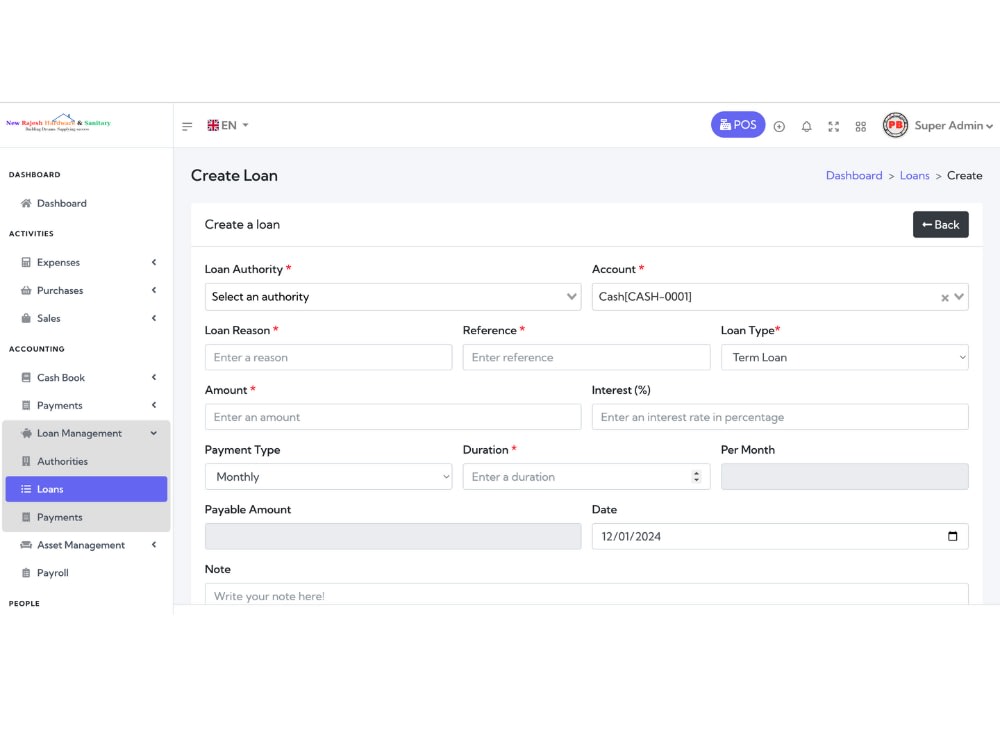Focus the Loan Reason input field
Image resolution: width=1000 pixels, height=750 pixels.
pos(328,357)
